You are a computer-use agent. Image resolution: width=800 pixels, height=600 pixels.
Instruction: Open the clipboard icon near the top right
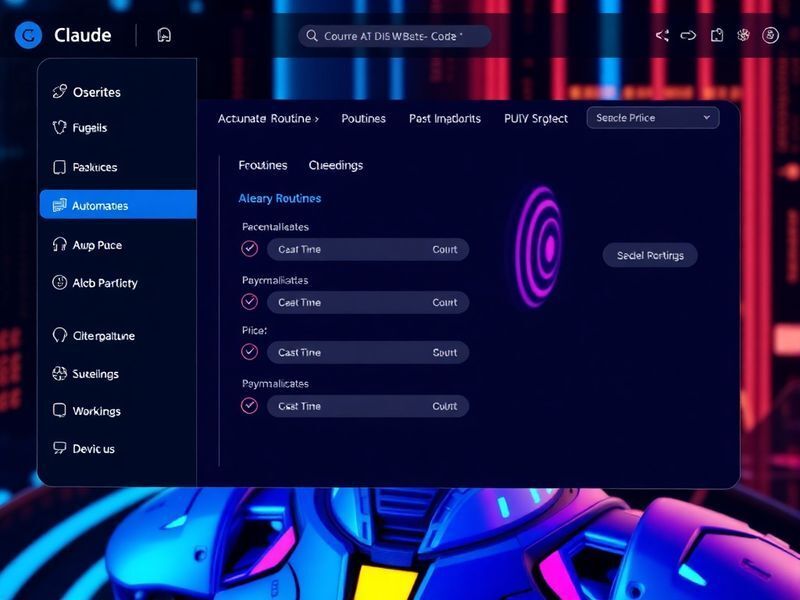pyautogui.click(x=716, y=34)
